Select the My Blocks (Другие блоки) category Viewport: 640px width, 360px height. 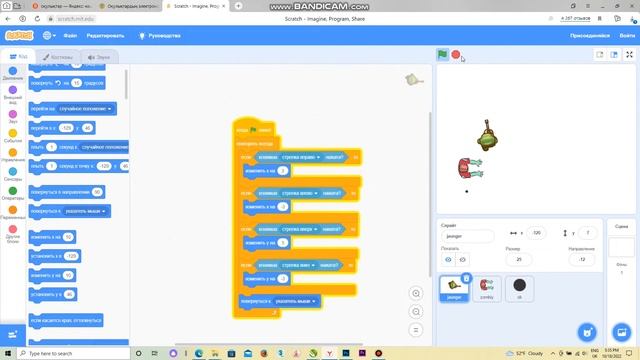click(x=13, y=234)
